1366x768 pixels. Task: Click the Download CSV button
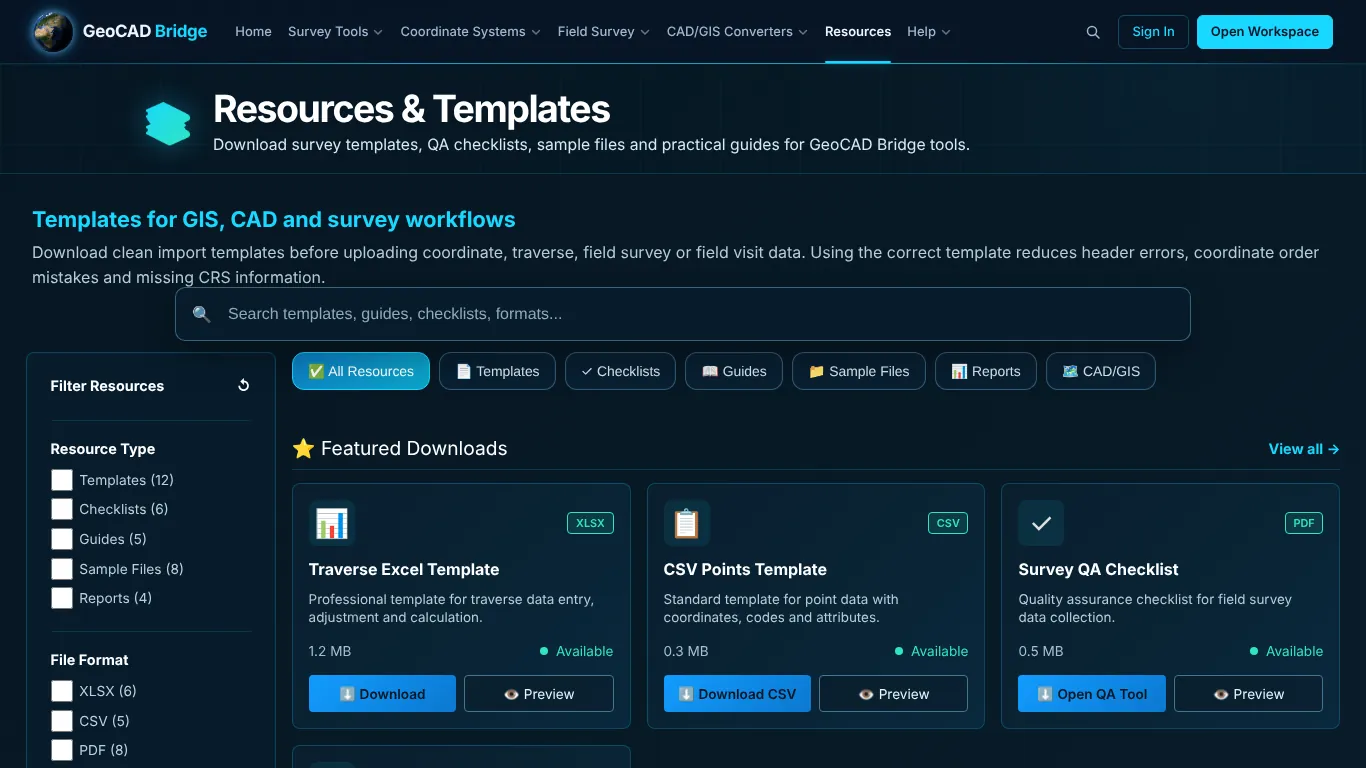coord(737,694)
